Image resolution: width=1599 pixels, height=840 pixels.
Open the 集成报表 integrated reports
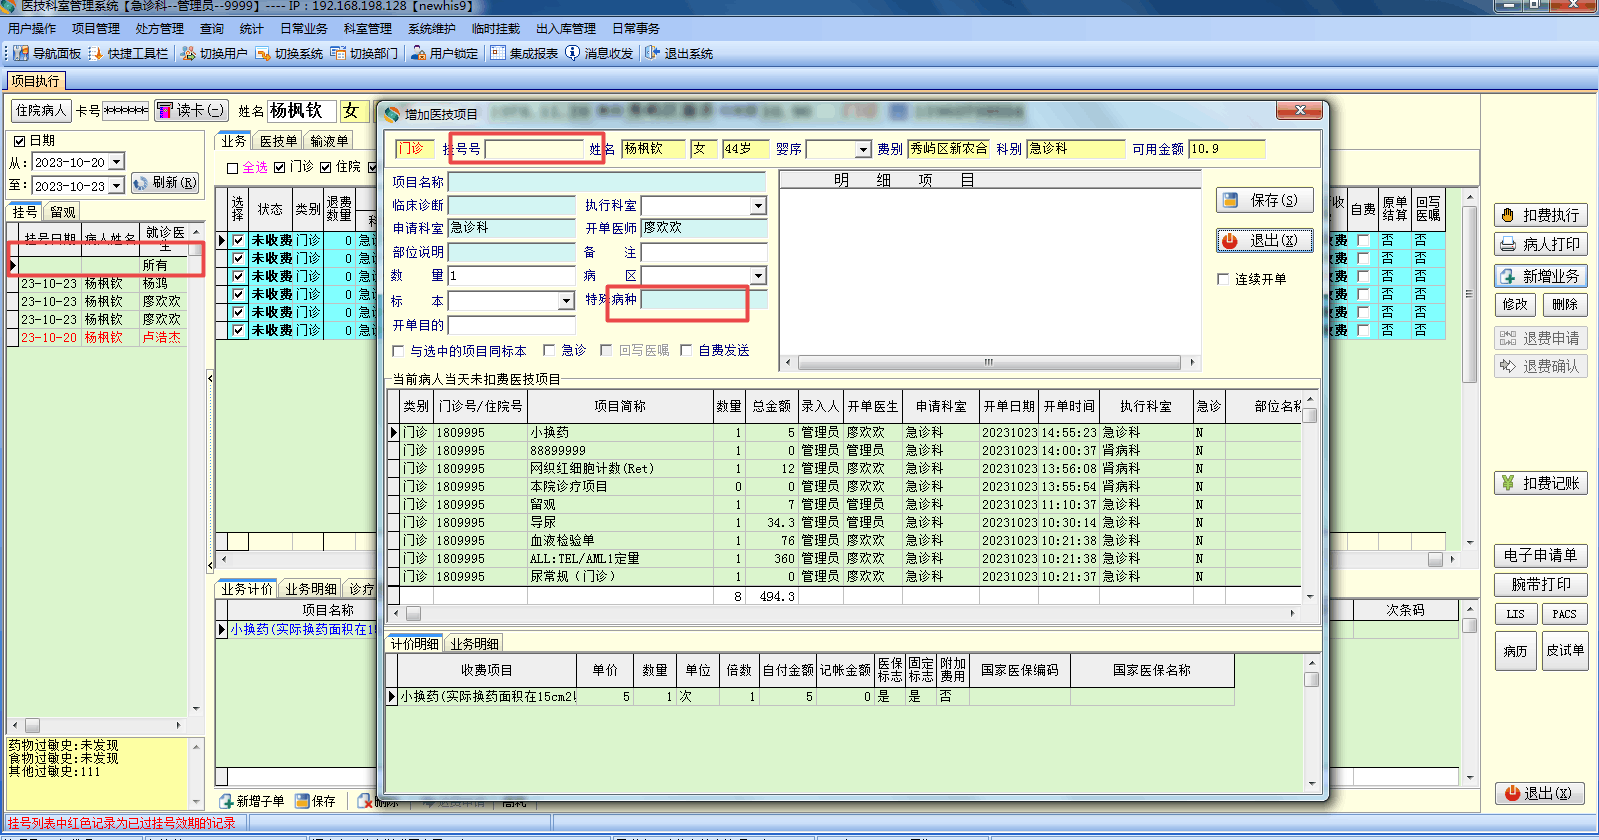coord(524,53)
